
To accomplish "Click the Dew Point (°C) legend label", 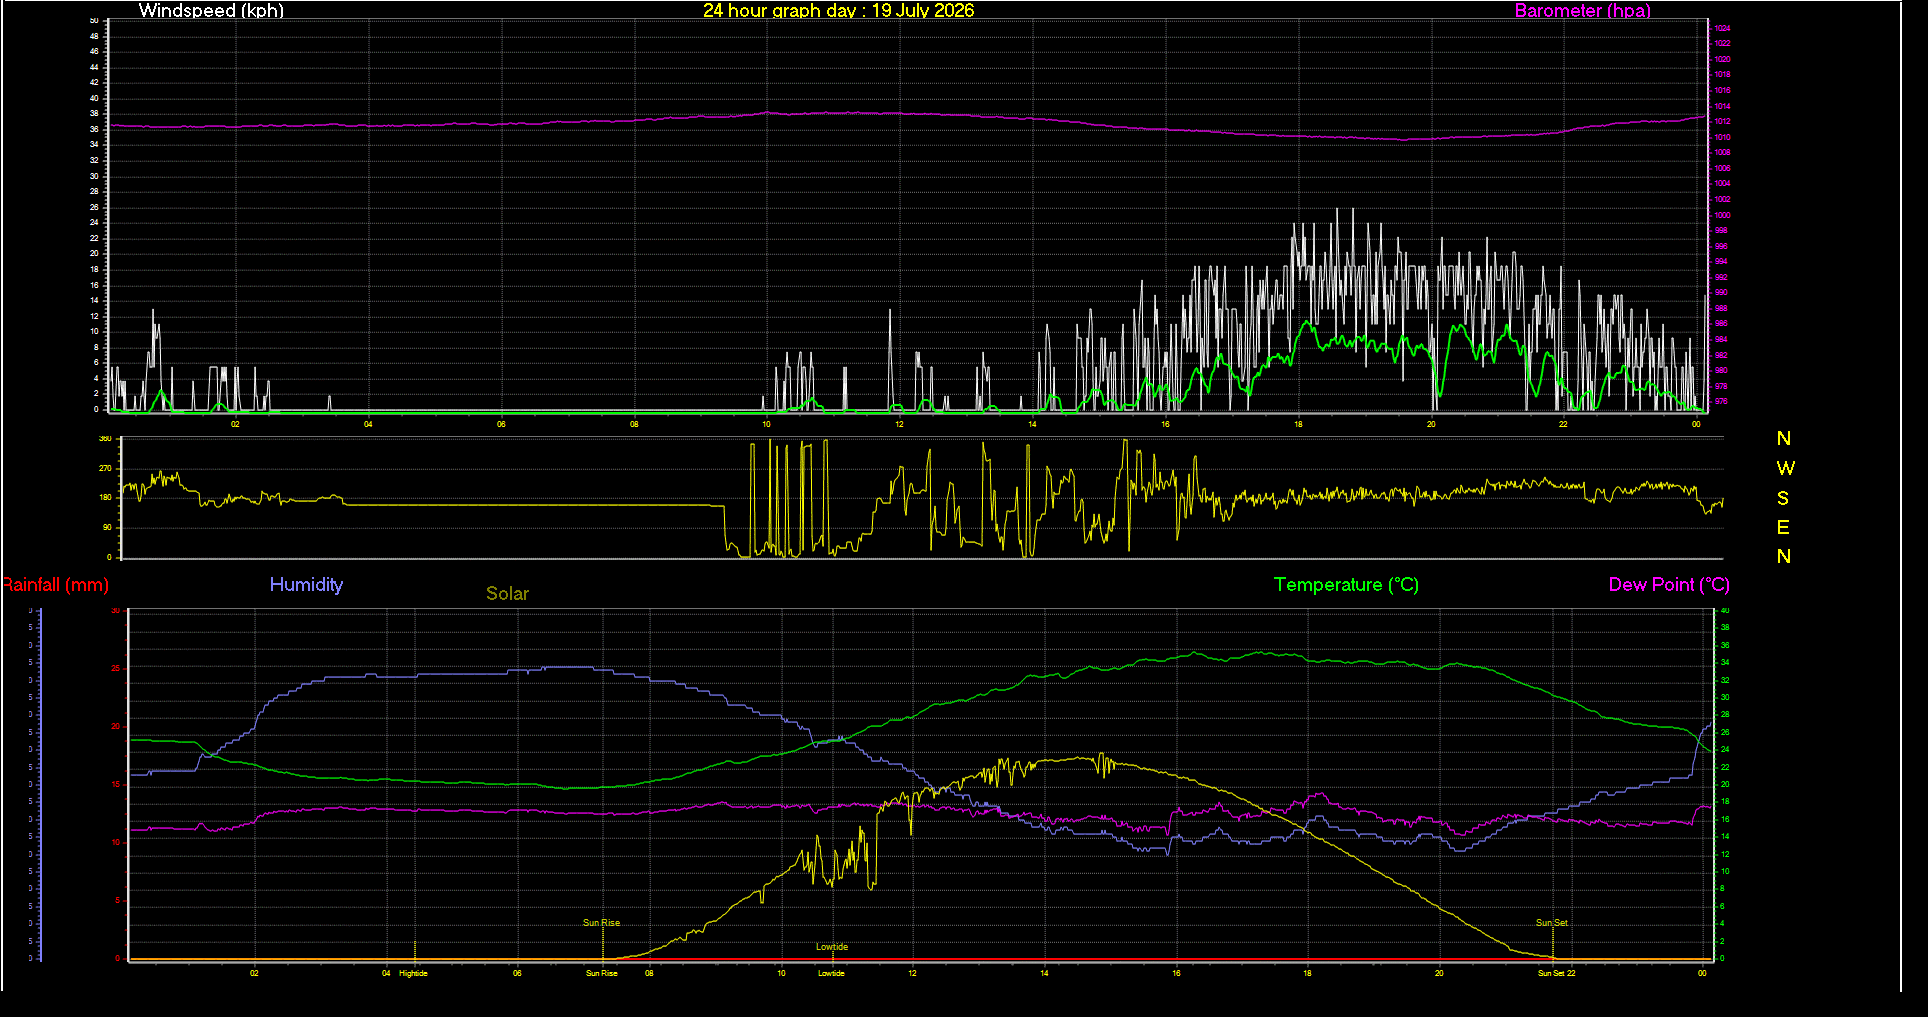I will click(1669, 585).
